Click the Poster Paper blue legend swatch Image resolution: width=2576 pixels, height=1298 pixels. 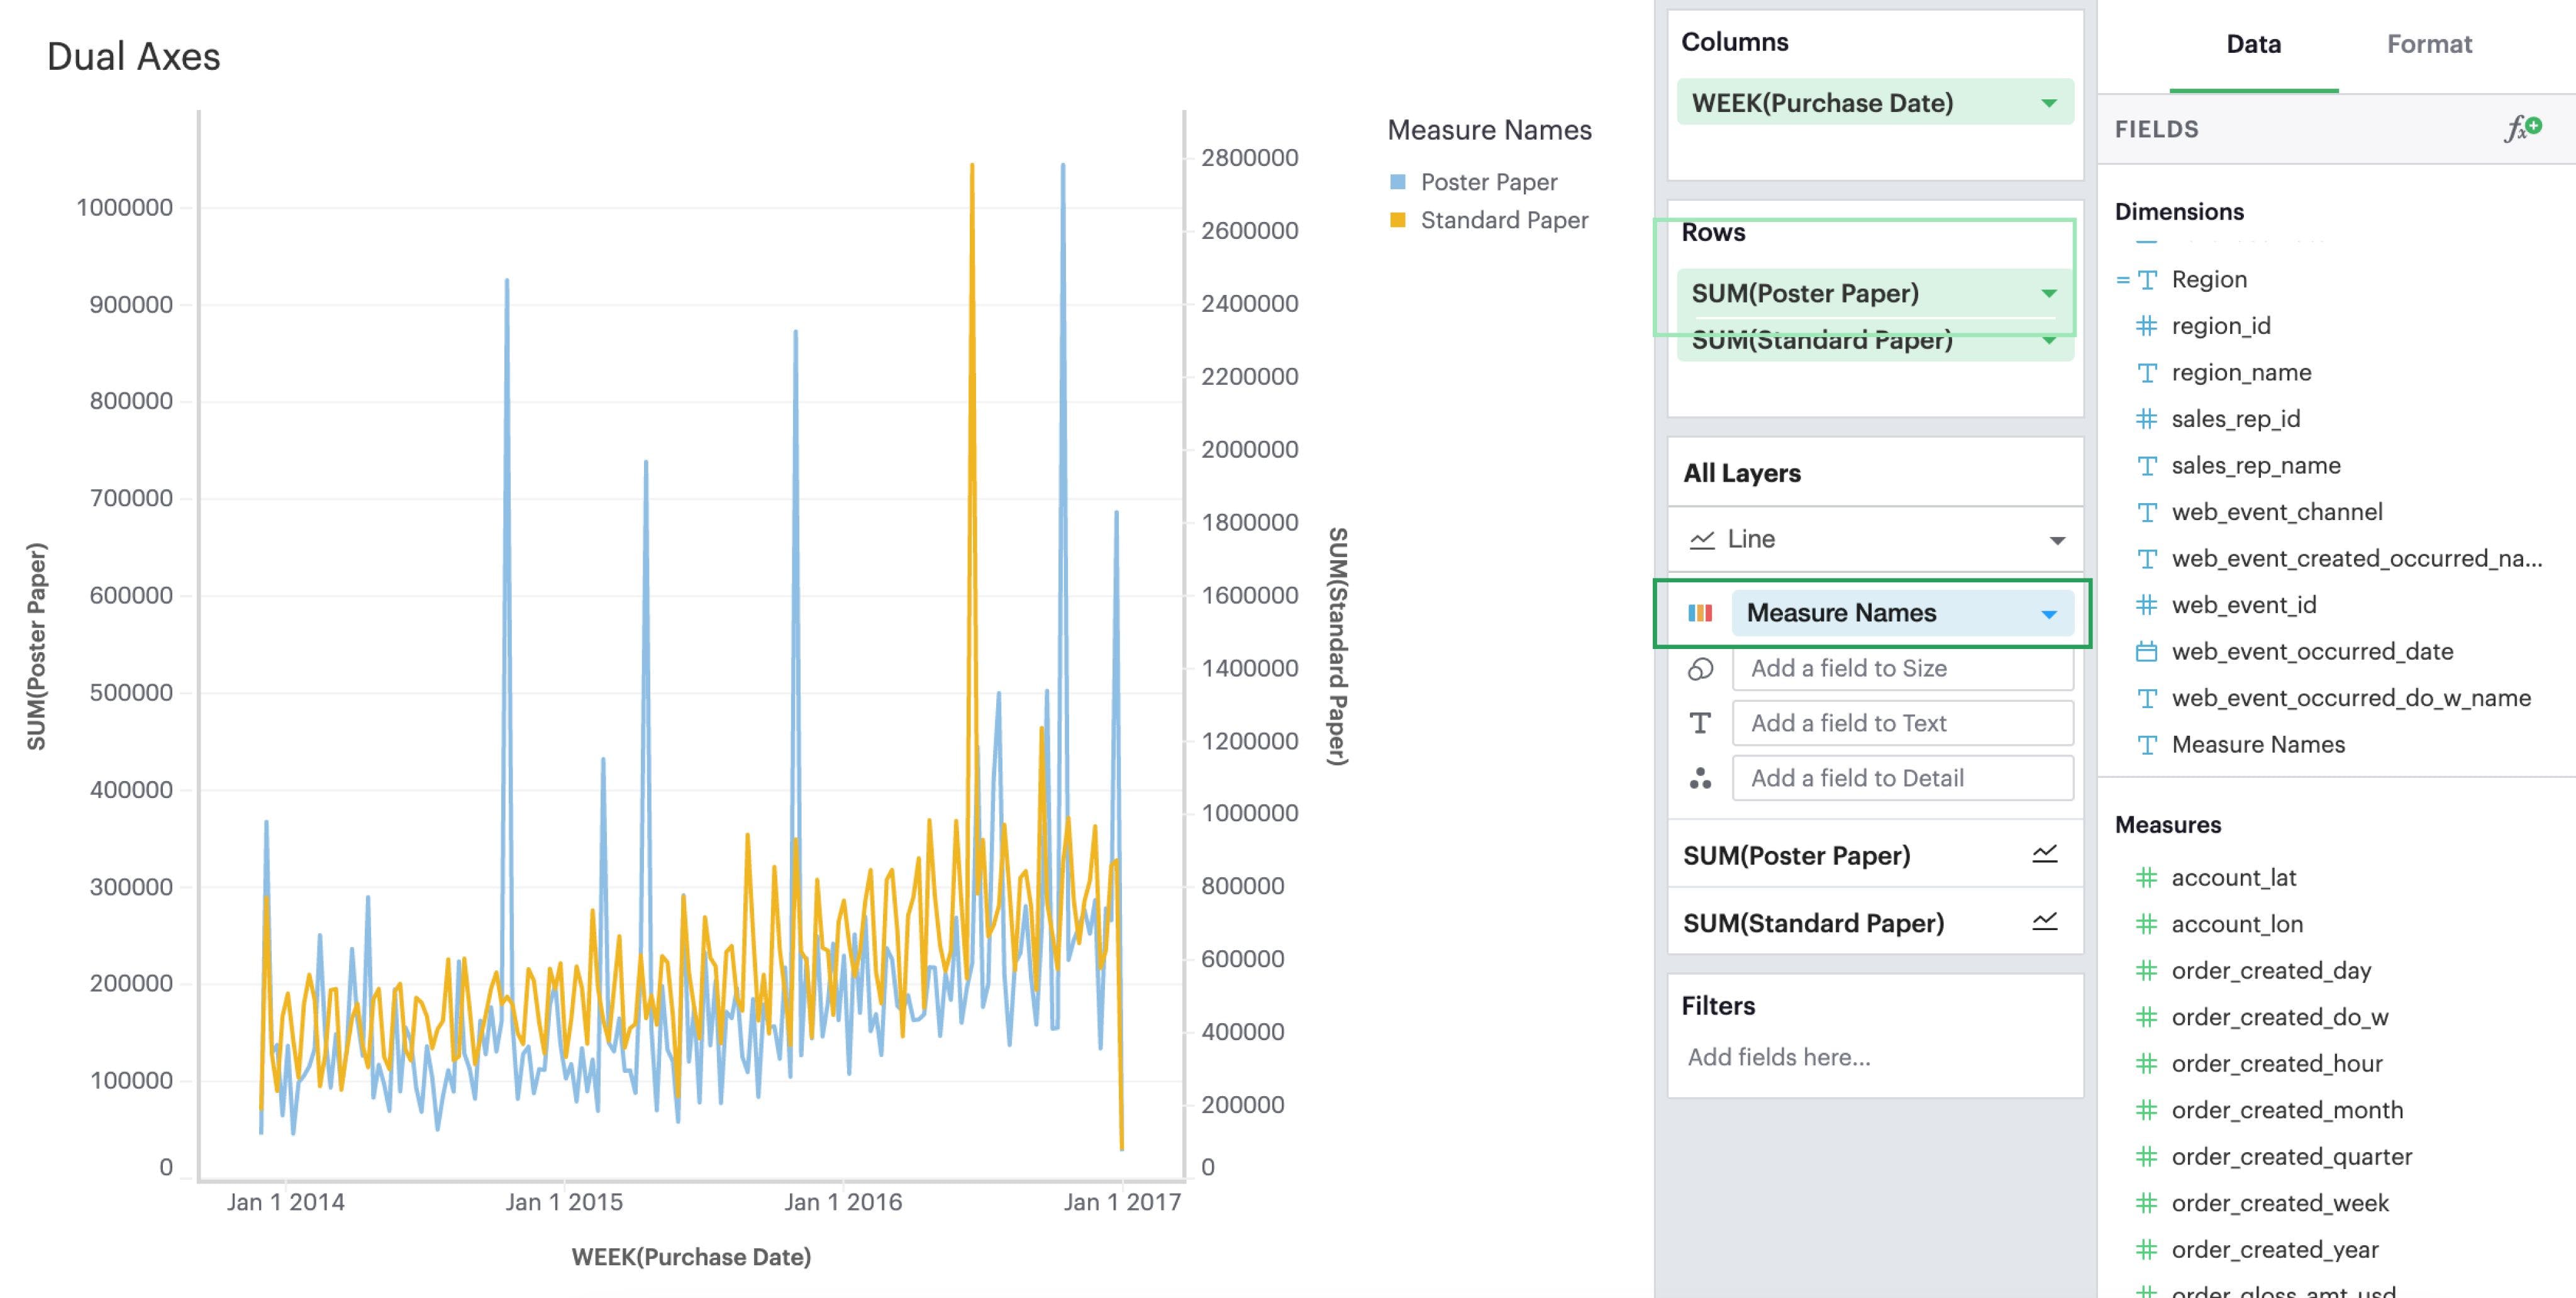pos(1398,182)
